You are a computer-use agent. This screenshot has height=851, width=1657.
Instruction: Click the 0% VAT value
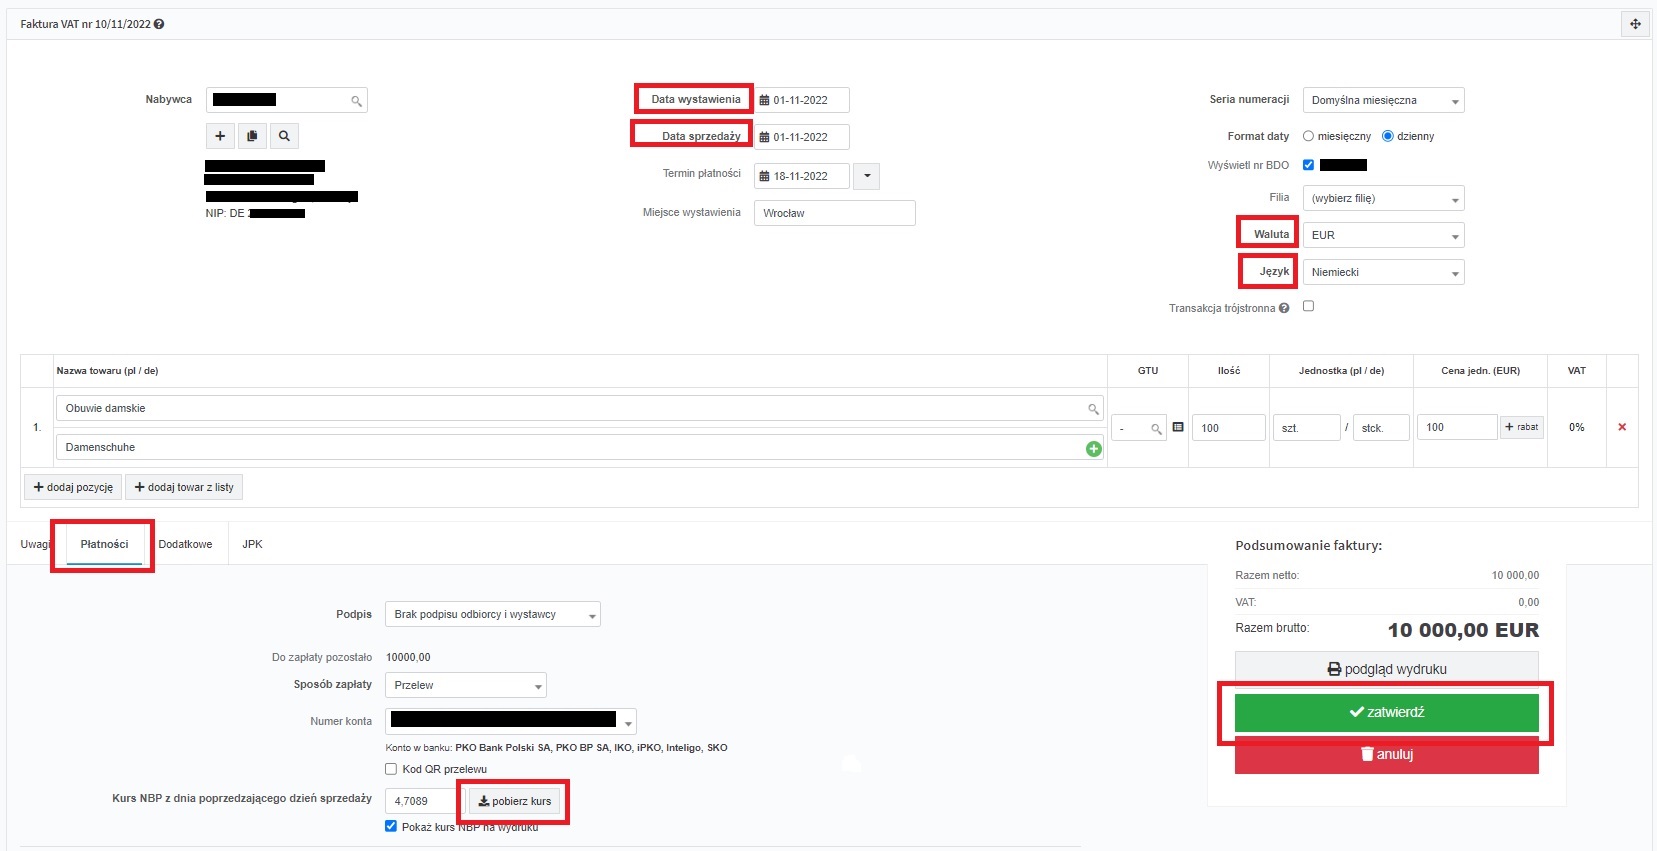pos(1576,427)
